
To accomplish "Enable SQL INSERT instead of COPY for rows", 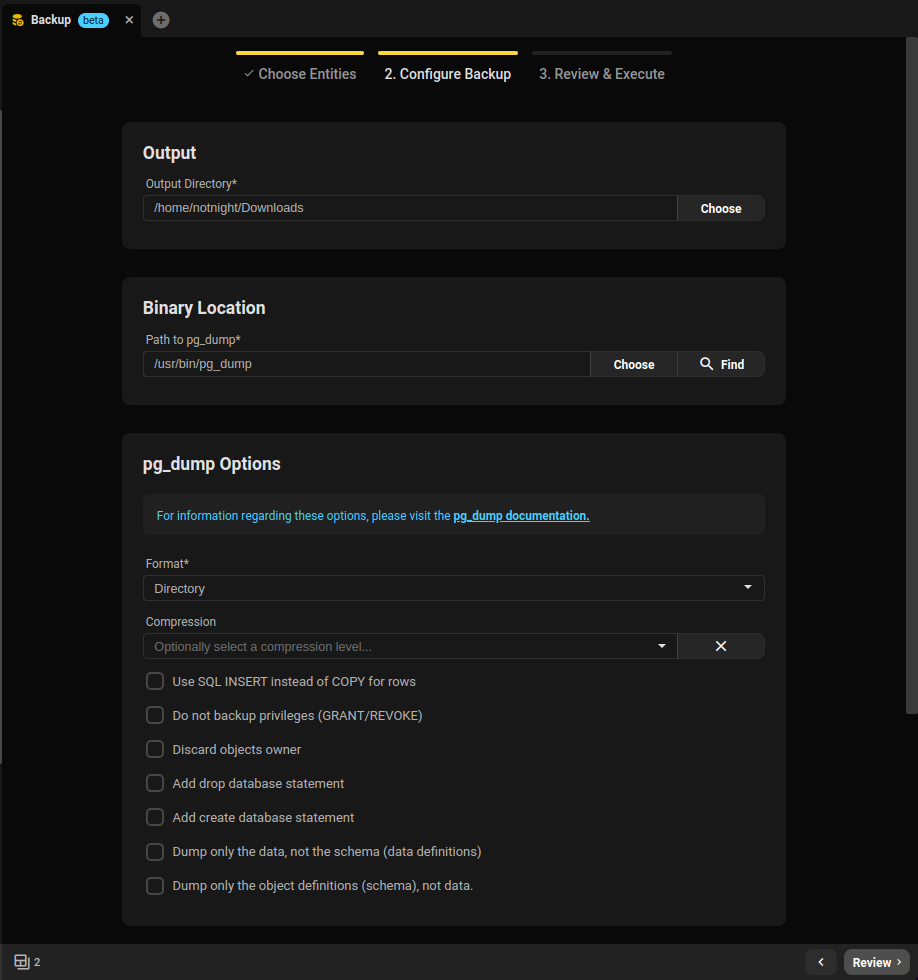I will click(155, 680).
